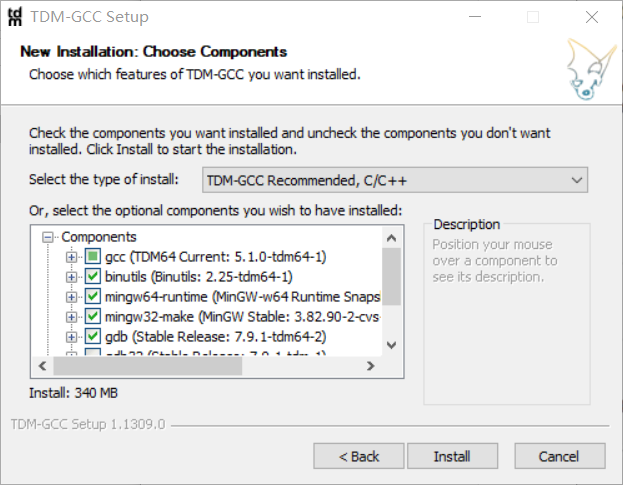The width and height of the screenshot is (623, 485).
Task: Click the component list scroll-up arrow
Action: (x=391, y=238)
